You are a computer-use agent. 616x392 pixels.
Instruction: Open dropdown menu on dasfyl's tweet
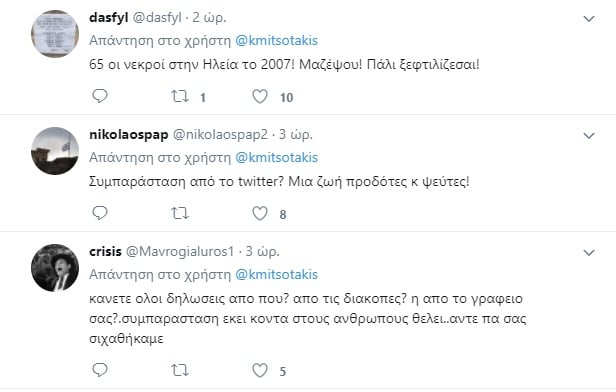point(589,18)
